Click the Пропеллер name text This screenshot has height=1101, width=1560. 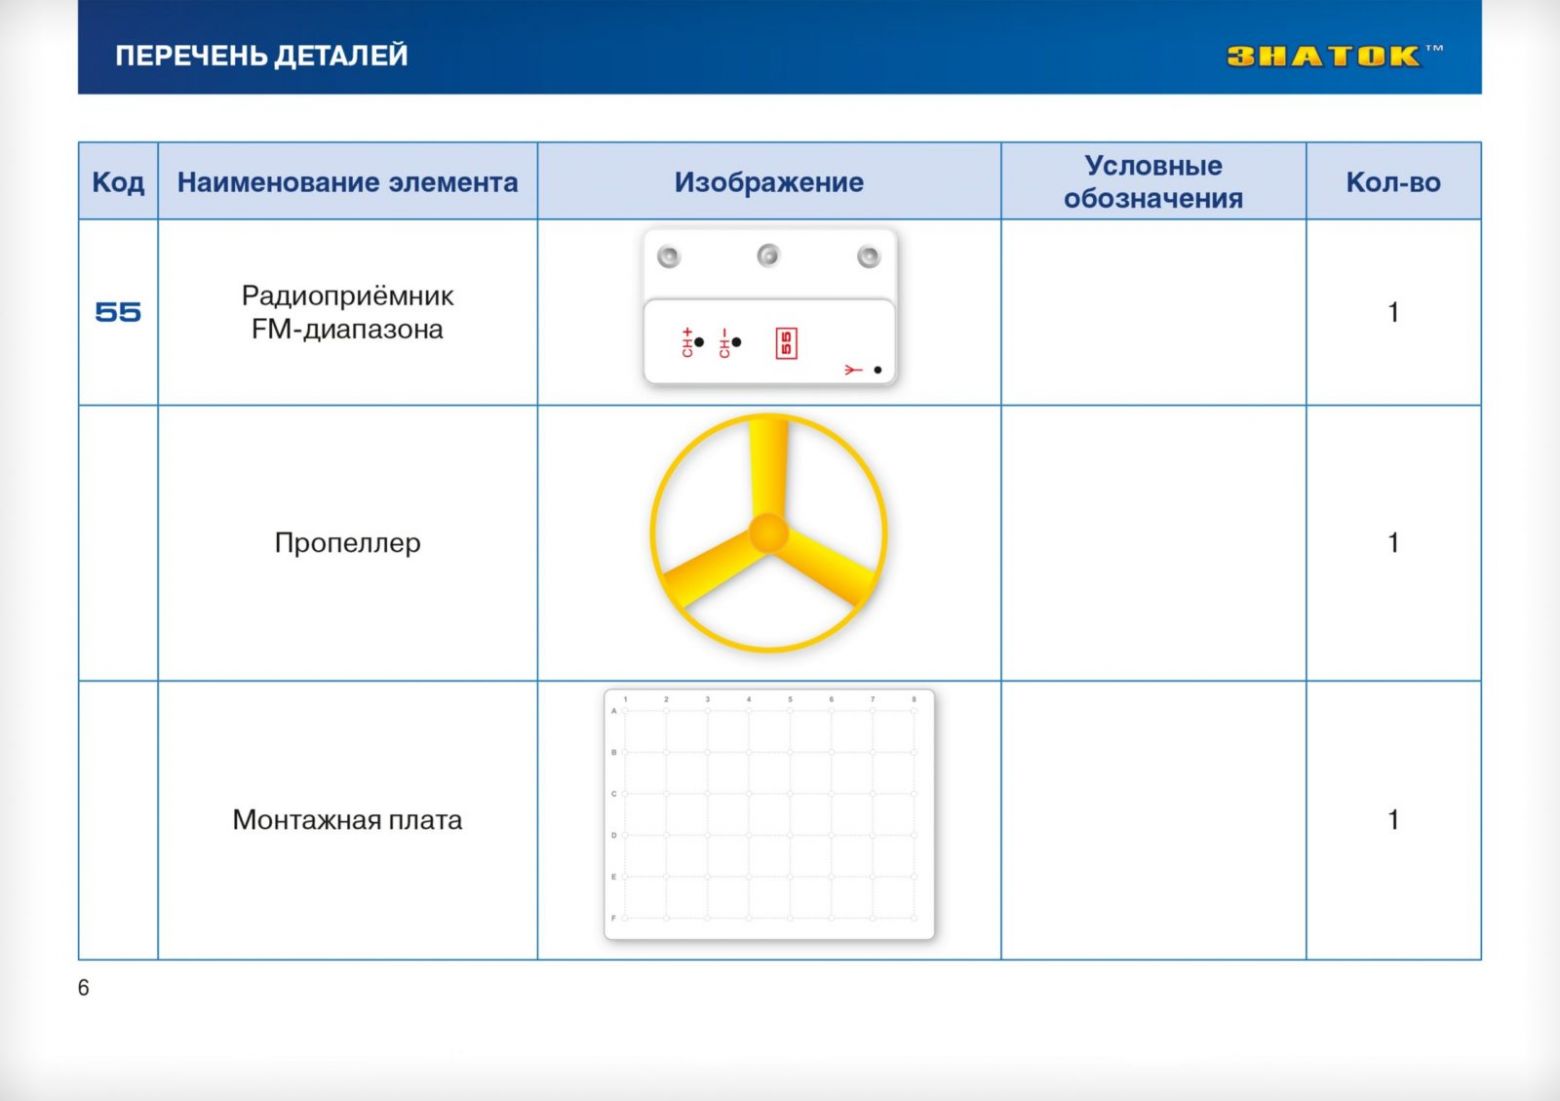tap(347, 543)
